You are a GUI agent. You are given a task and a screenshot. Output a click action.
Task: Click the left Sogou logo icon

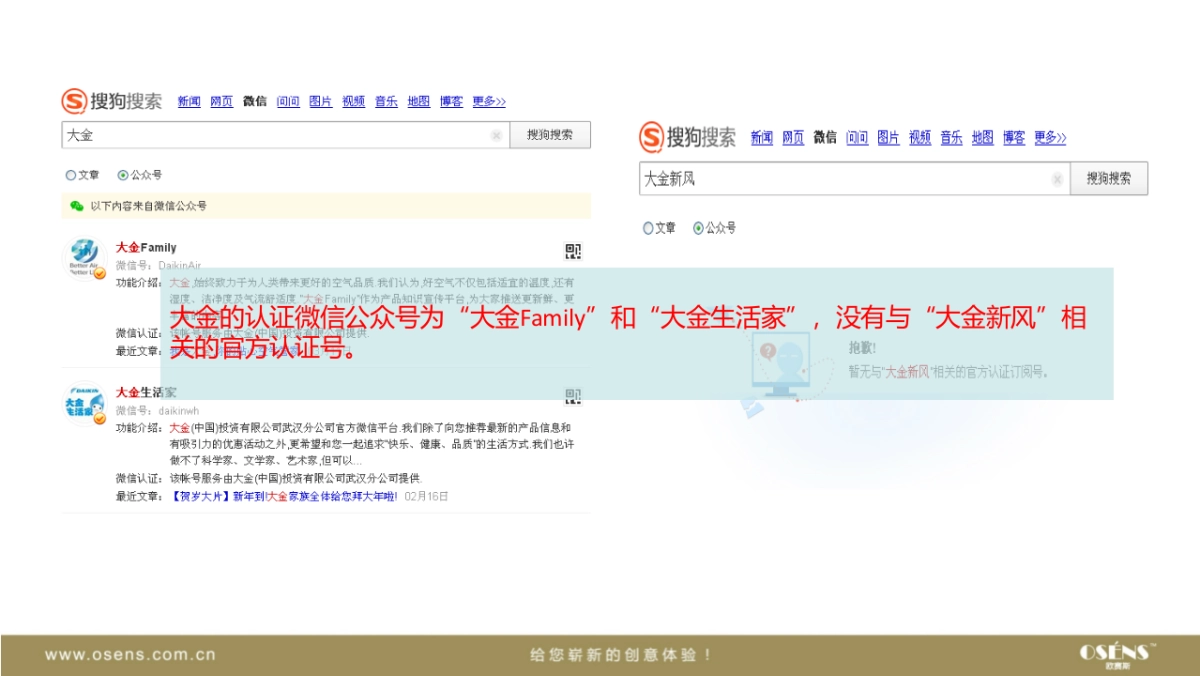click(x=76, y=101)
